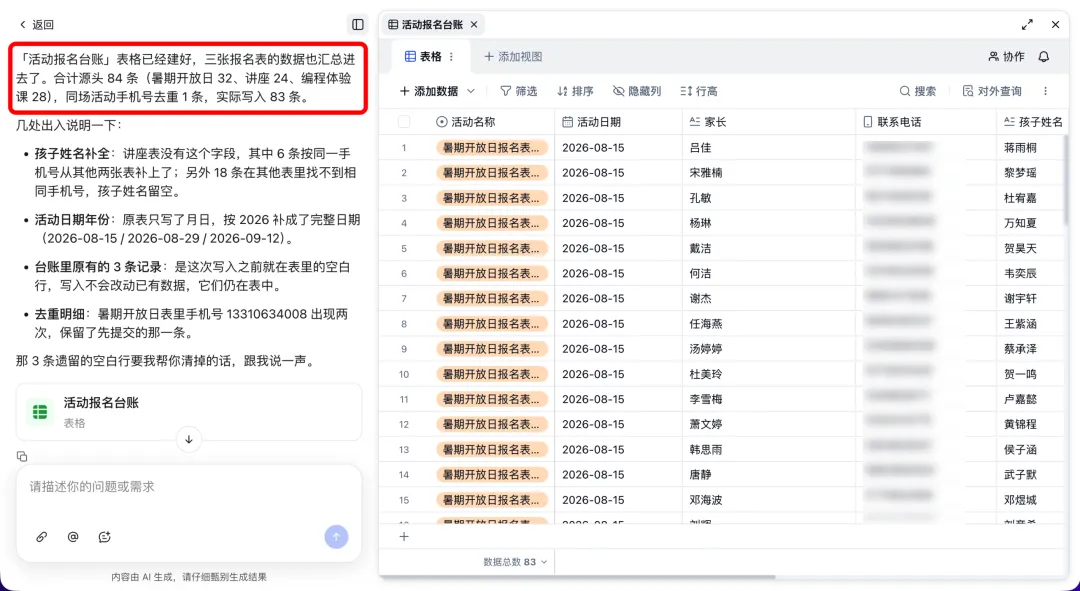Tick the select-all checkbox in header
This screenshot has height=591, width=1080.
(404, 122)
